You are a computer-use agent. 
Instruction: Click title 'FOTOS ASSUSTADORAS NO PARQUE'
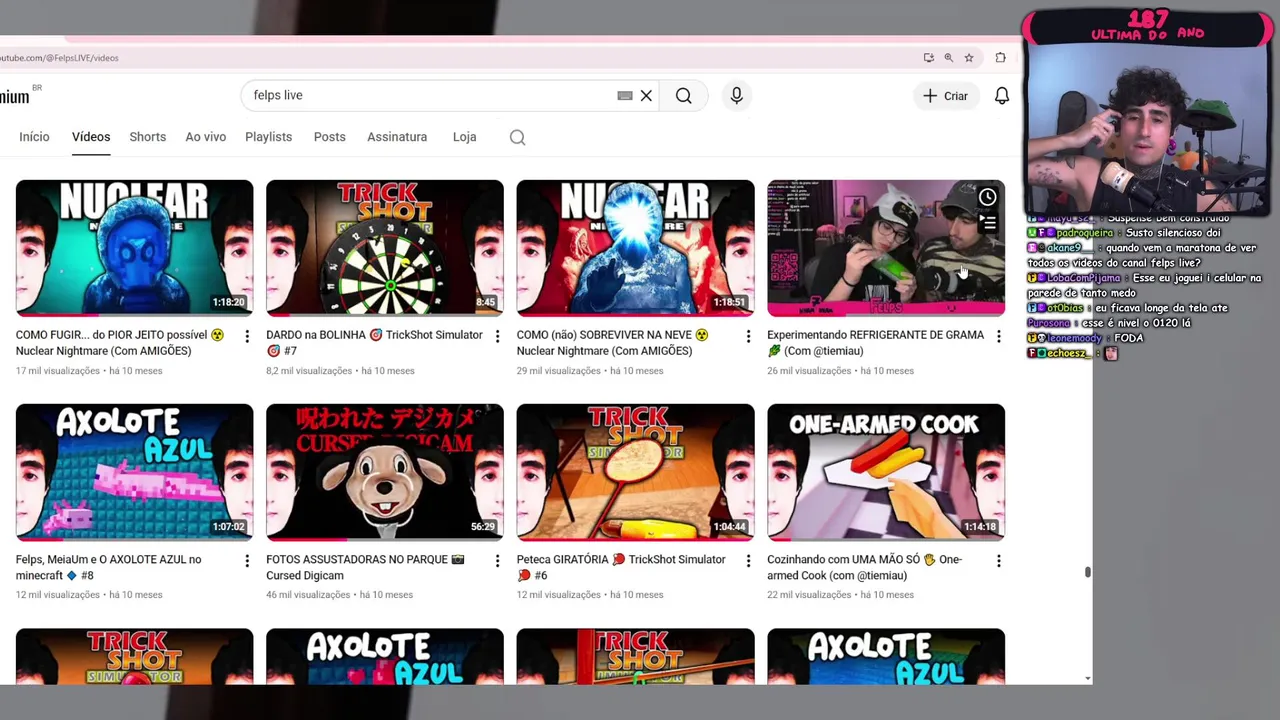(x=366, y=568)
